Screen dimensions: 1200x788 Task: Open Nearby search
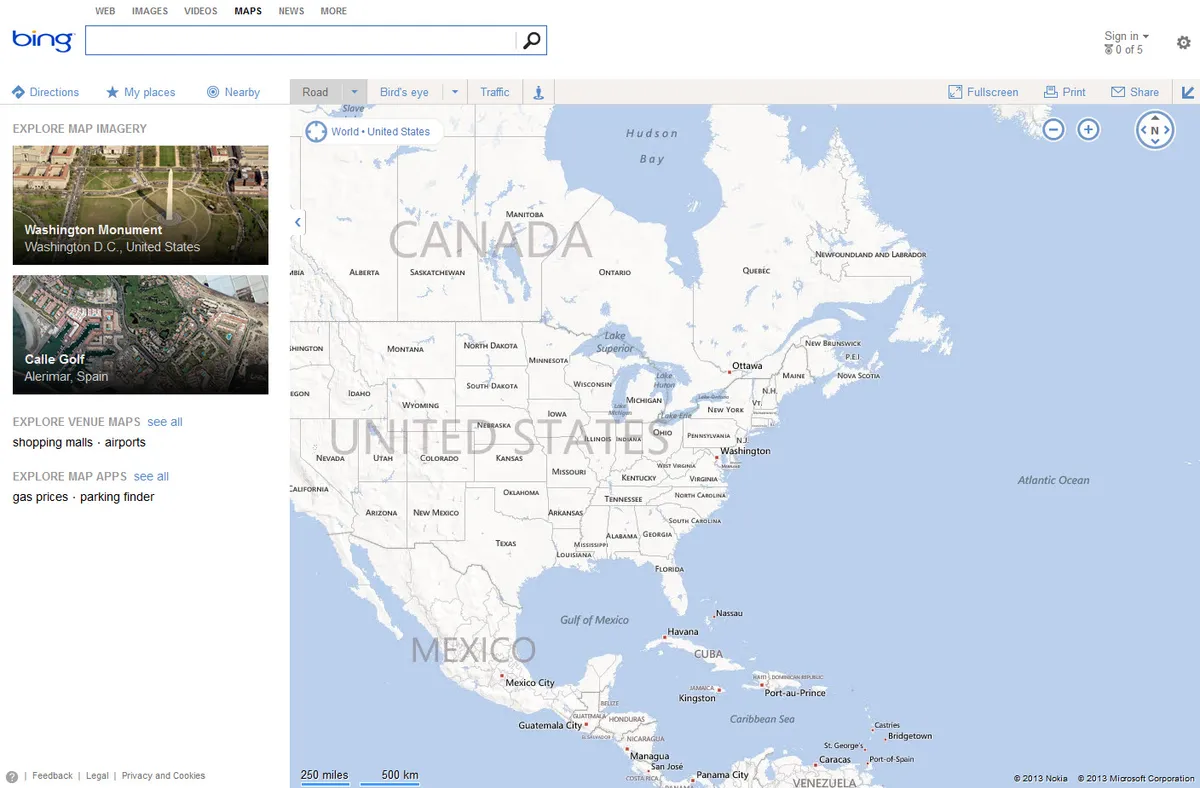tap(233, 91)
